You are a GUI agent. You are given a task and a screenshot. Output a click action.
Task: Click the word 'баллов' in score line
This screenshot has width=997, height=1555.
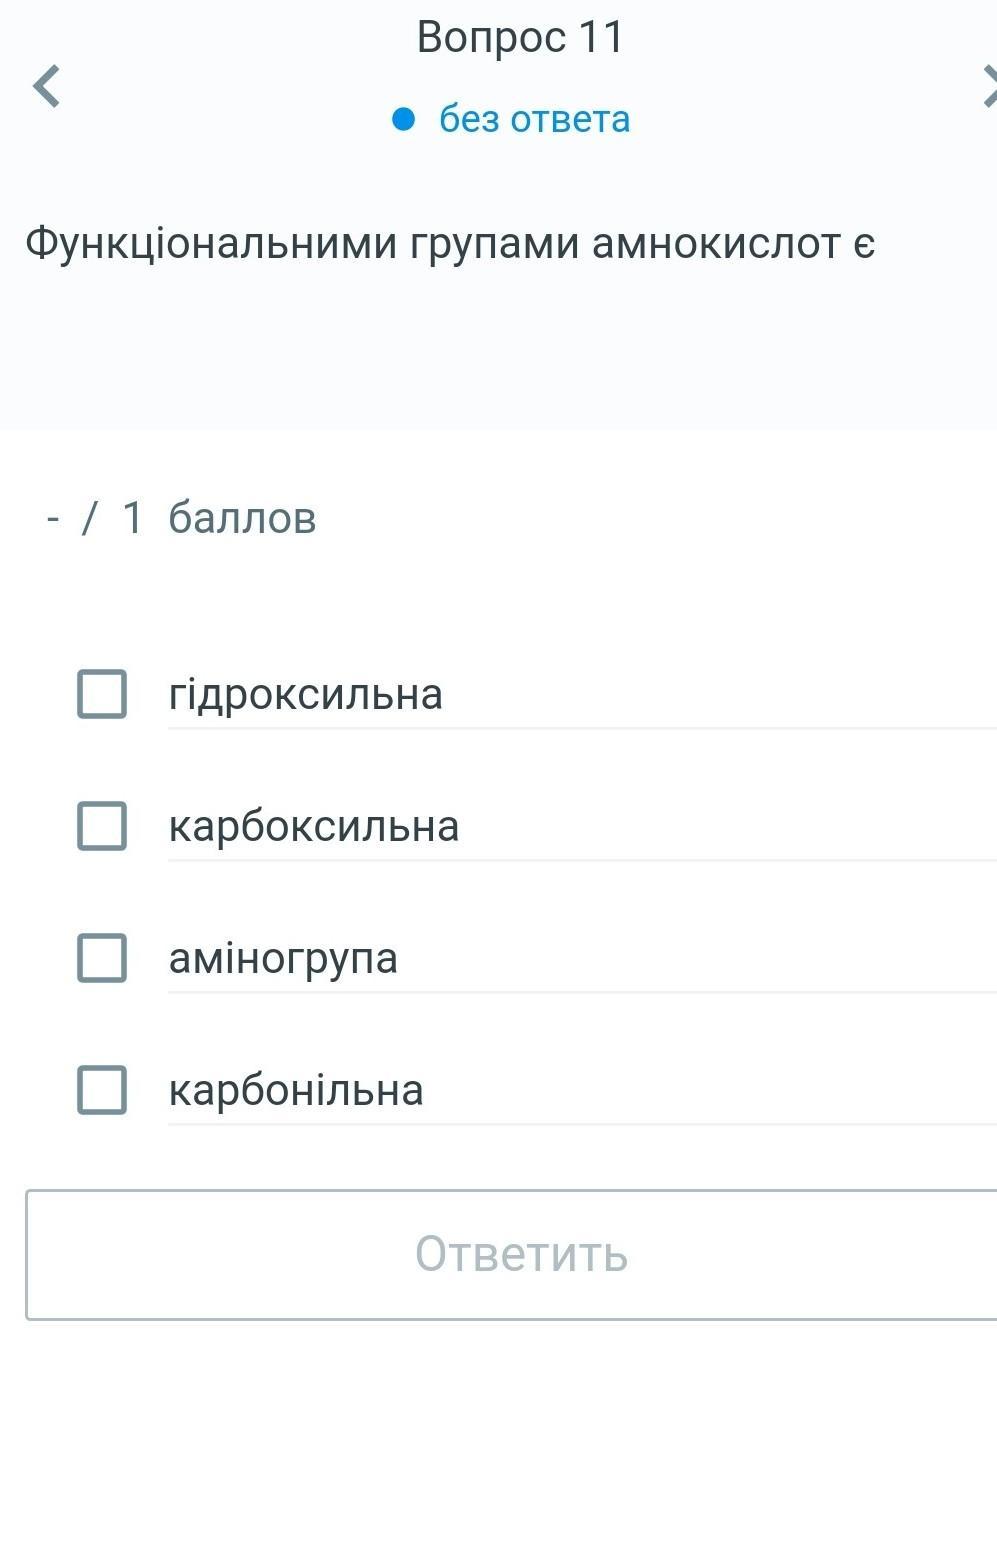click(242, 518)
